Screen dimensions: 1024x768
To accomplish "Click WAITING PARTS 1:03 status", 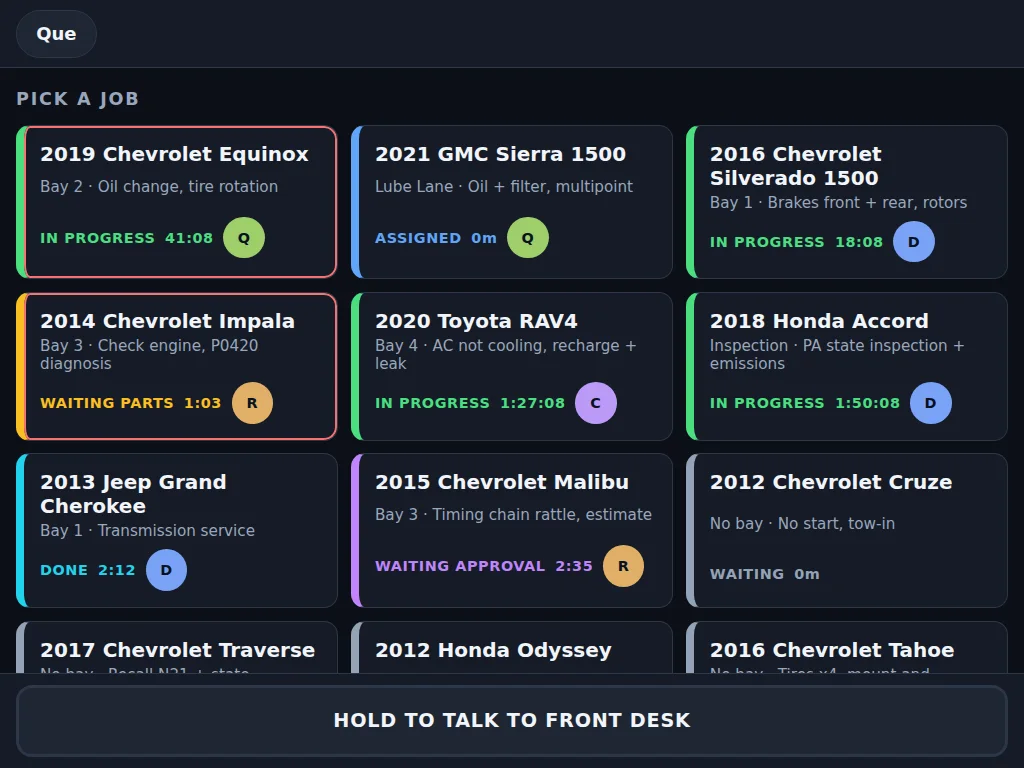I will pos(131,403).
